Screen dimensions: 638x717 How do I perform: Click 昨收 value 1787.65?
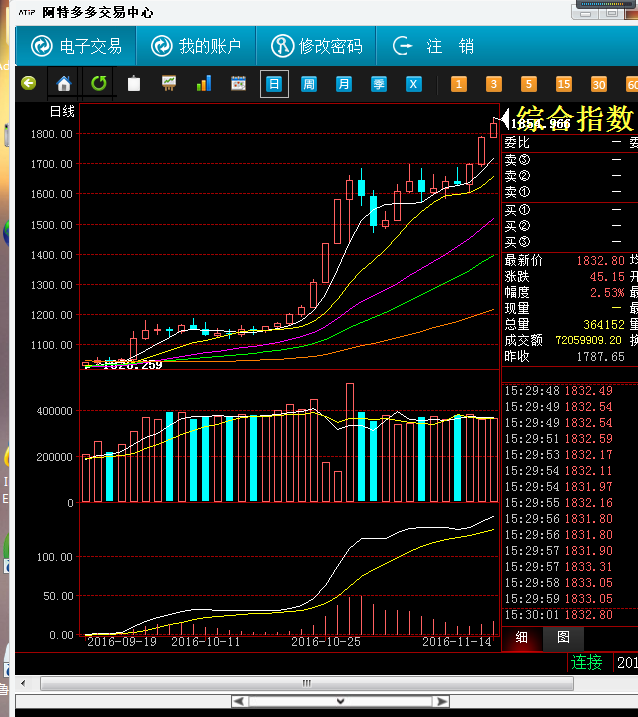(600, 357)
